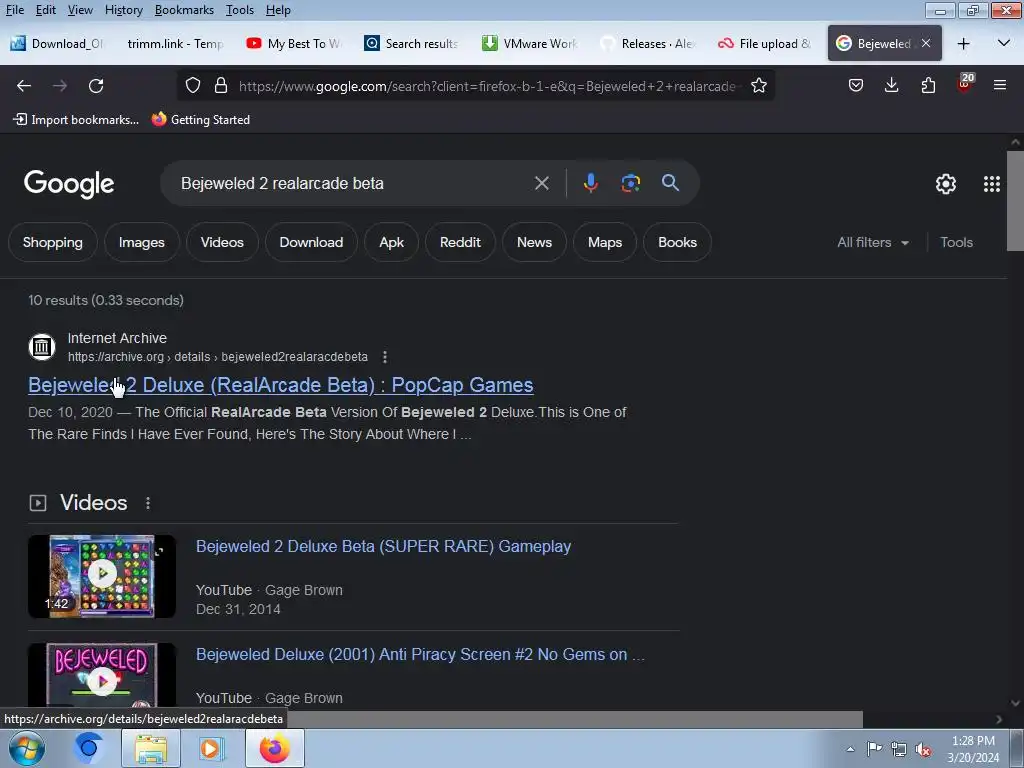Open the Tools search options

coord(956,242)
